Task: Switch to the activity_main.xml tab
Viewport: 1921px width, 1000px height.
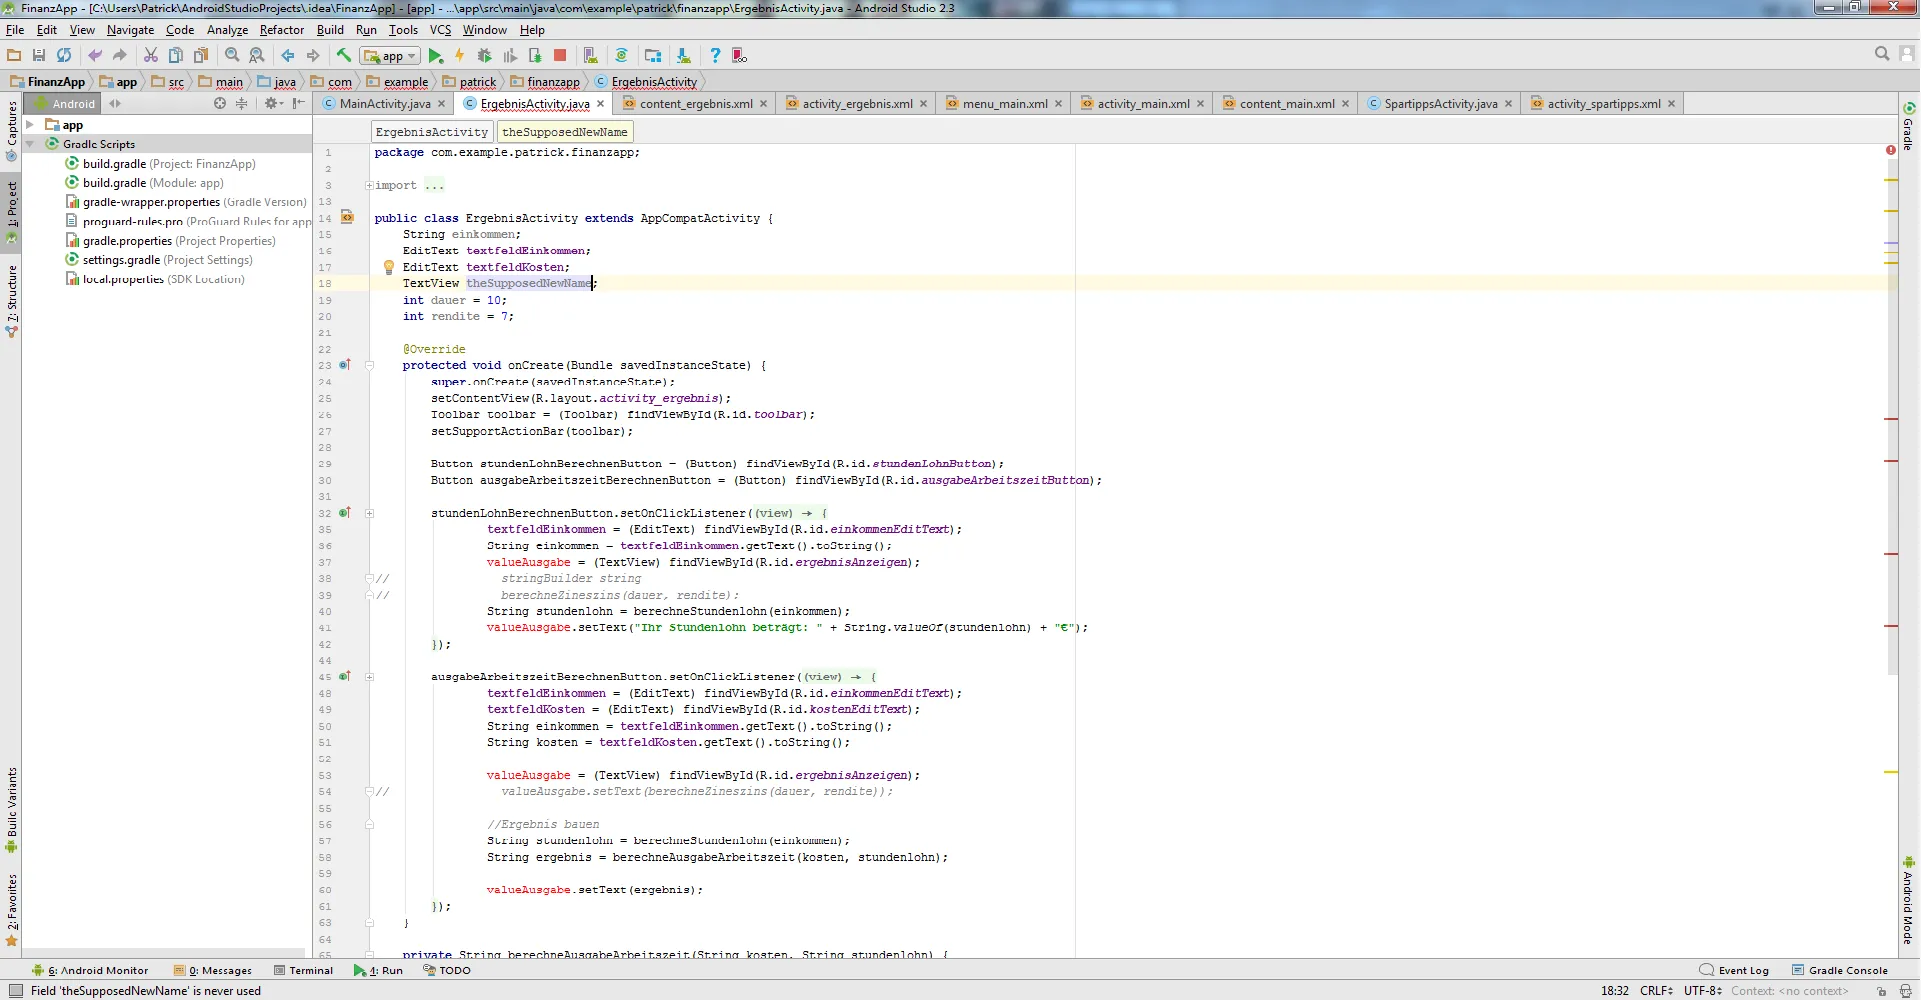Action: [x=1142, y=104]
